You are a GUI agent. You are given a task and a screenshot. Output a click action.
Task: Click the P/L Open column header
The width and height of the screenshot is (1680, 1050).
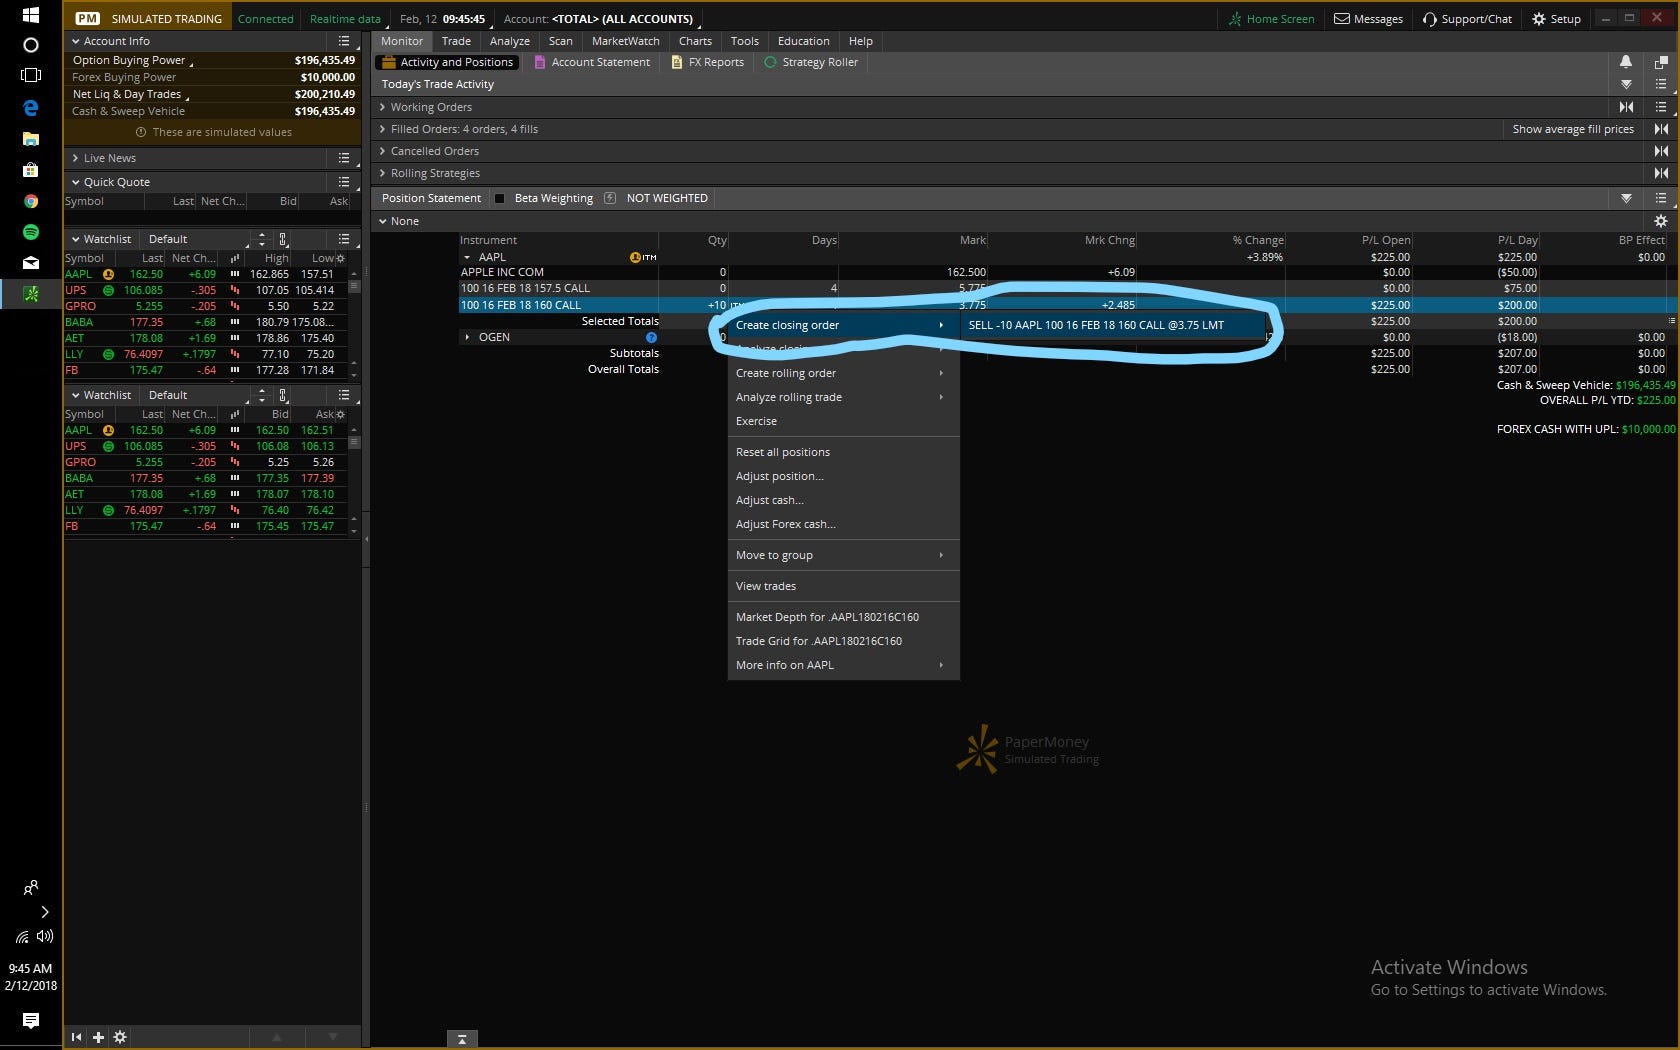1386,240
